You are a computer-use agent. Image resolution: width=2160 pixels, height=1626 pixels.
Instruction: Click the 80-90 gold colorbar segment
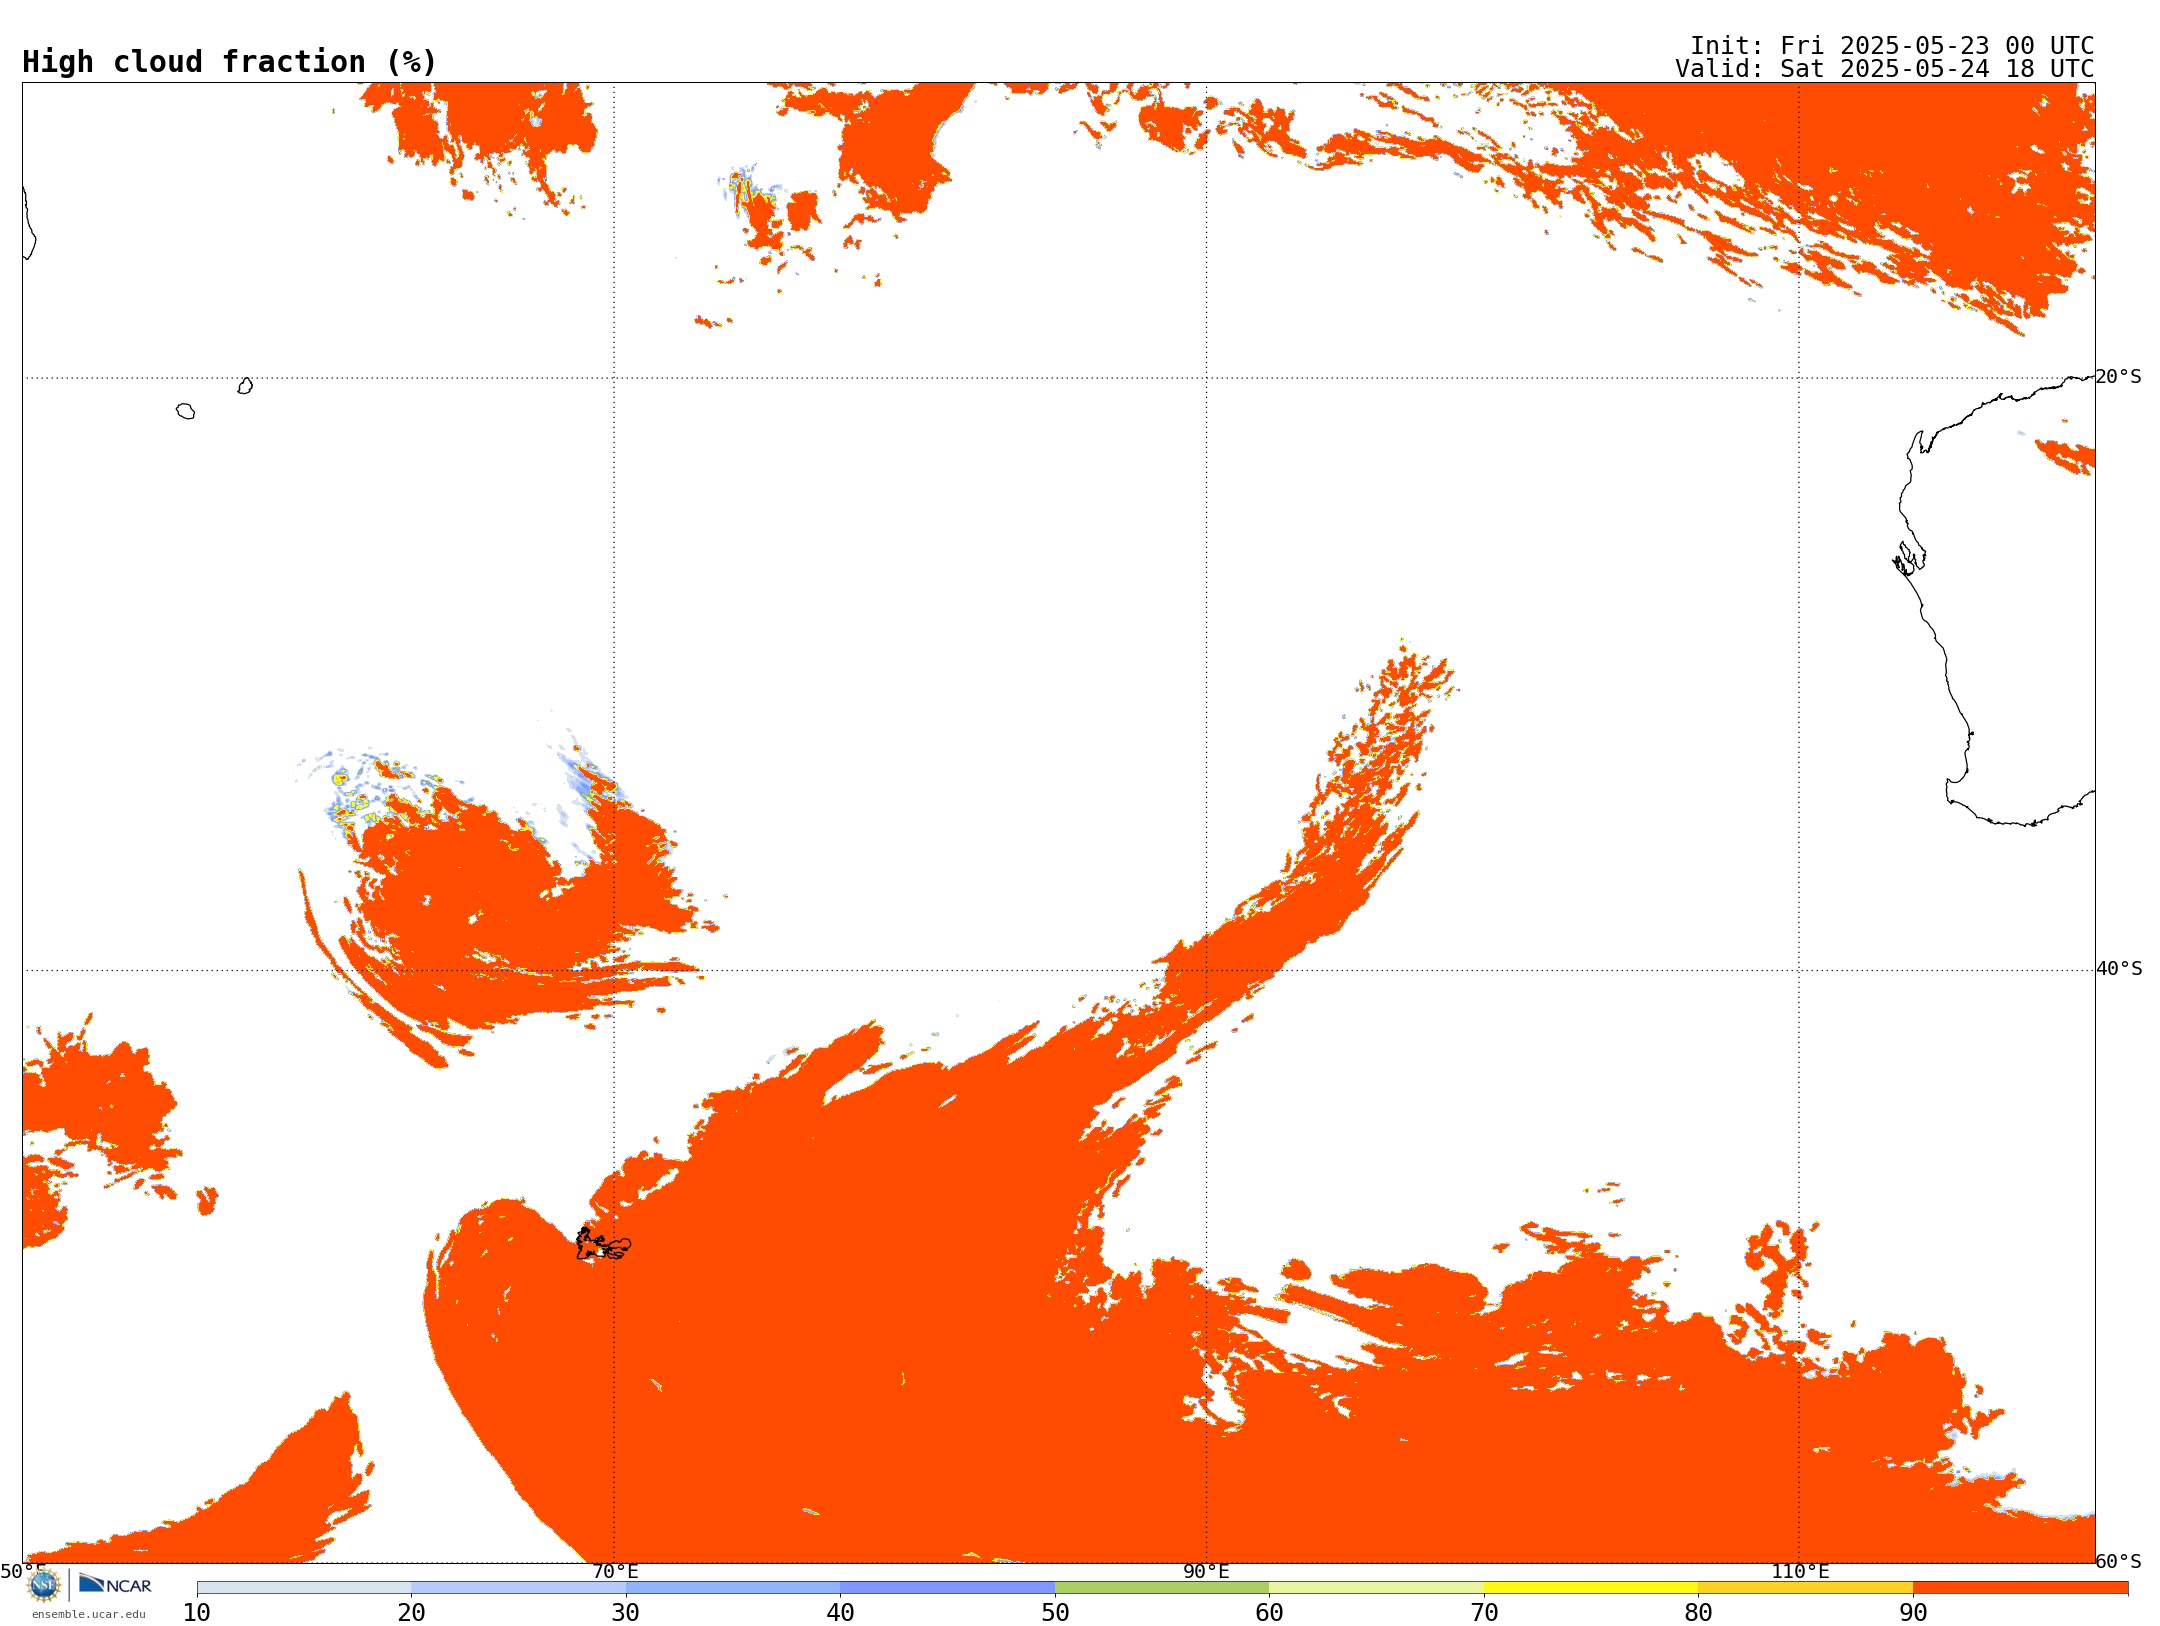[1805, 1588]
